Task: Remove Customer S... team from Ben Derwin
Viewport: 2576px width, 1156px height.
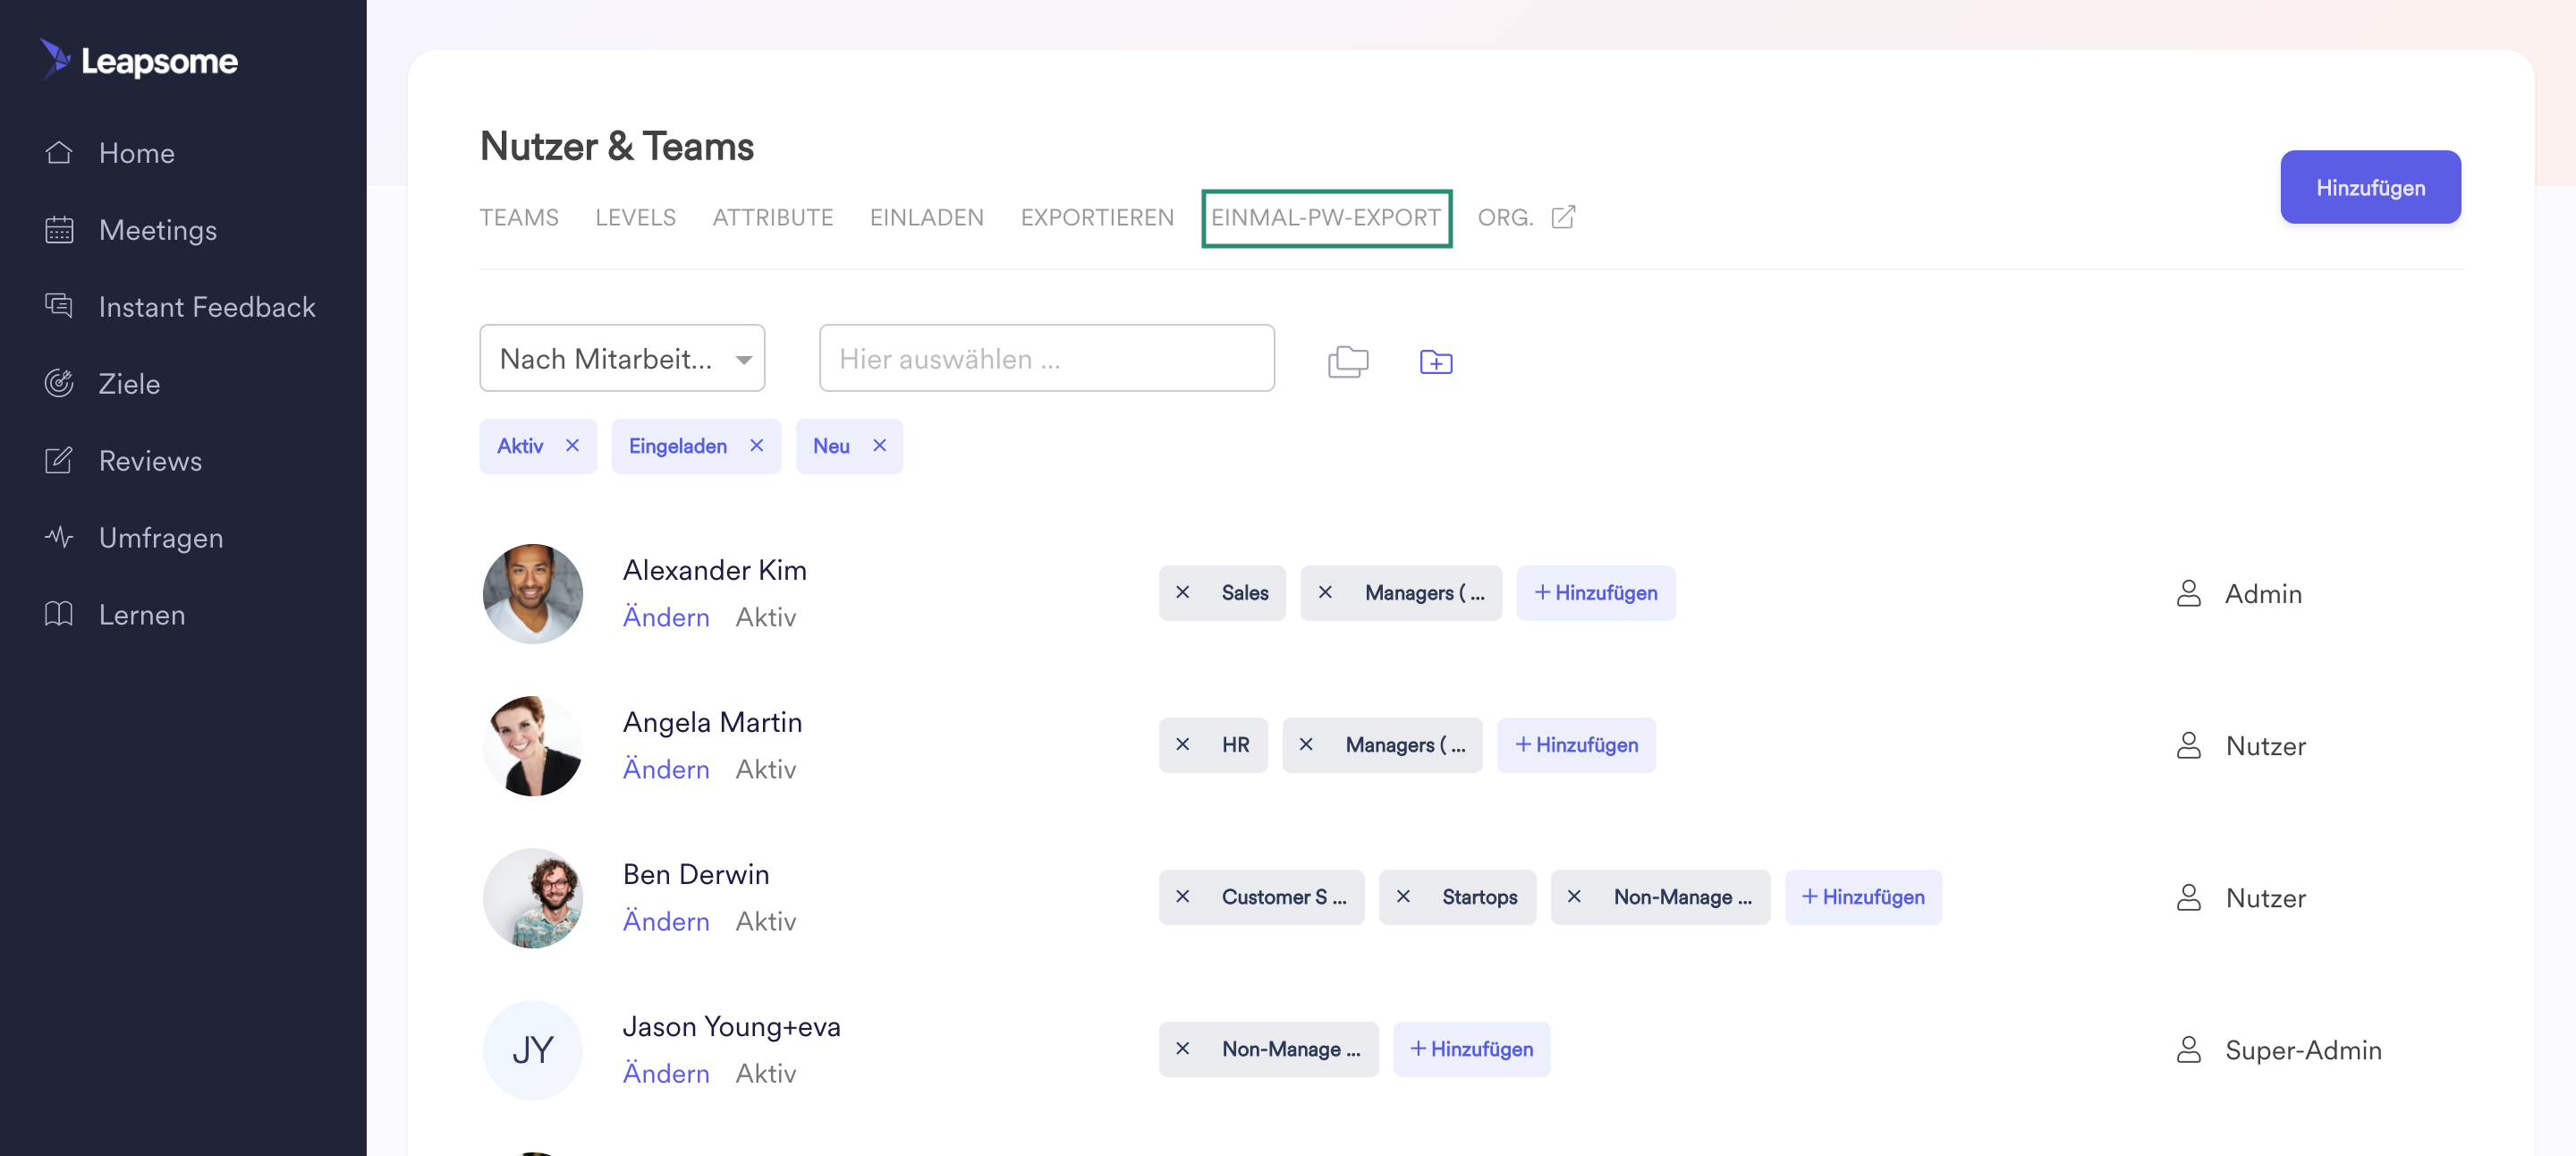Action: pyautogui.click(x=1182, y=897)
